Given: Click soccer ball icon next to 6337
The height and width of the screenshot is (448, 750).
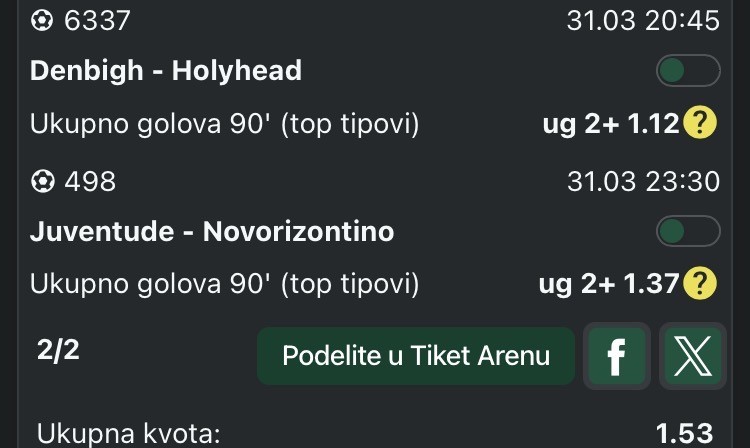Looking at the screenshot, I should 43,20.
